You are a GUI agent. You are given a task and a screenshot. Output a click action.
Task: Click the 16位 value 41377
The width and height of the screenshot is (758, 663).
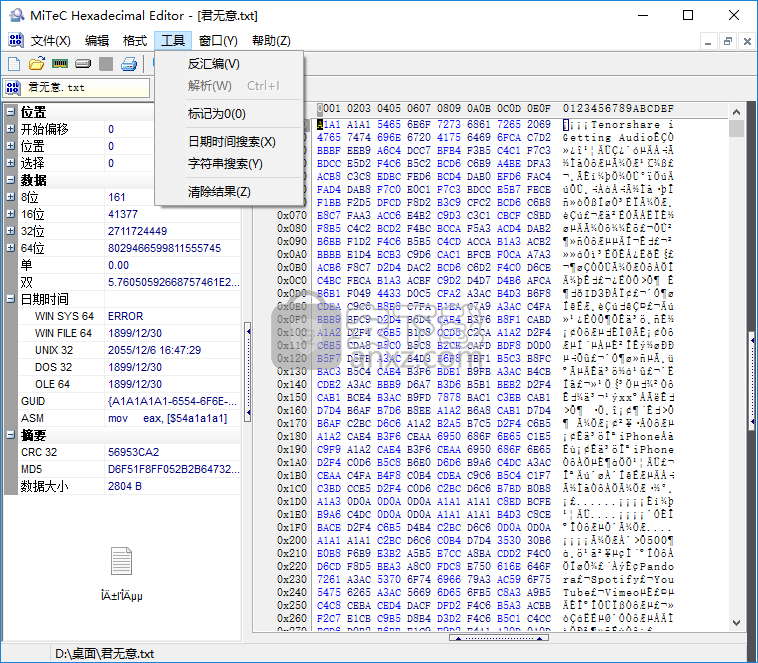point(123,214)
